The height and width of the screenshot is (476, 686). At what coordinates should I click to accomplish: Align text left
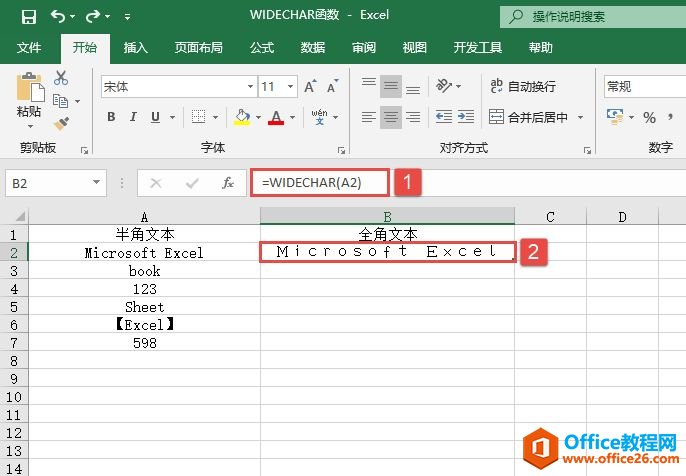click(368, 117)
